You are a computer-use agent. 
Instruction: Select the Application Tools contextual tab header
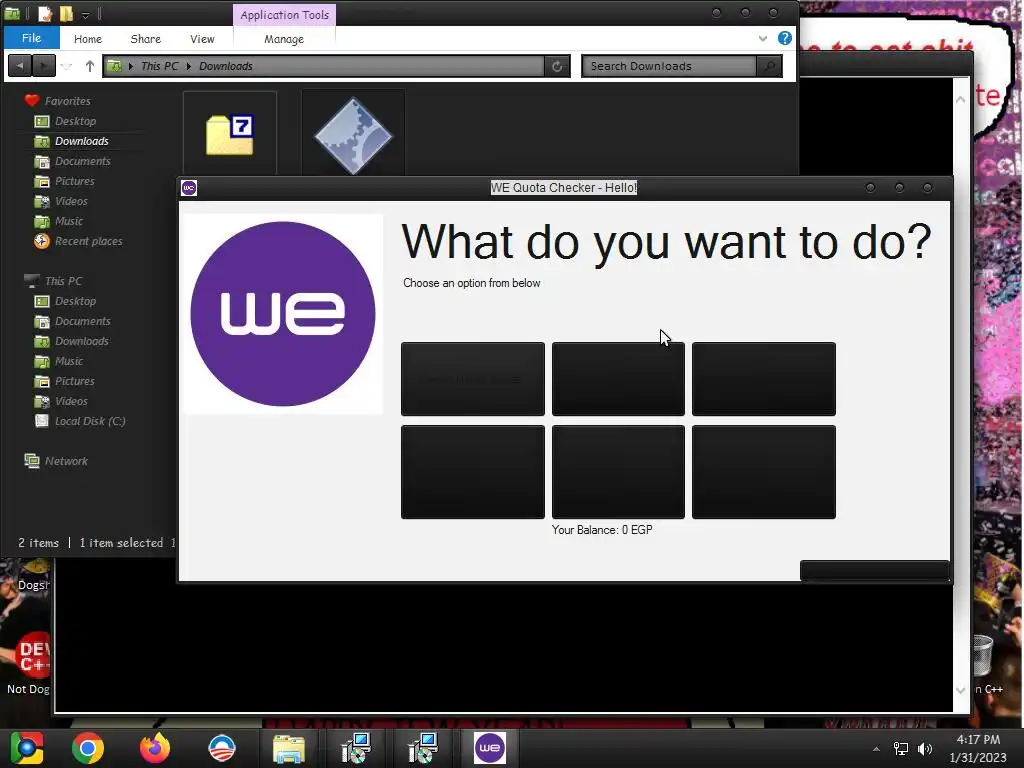click(x=284, y=14)
